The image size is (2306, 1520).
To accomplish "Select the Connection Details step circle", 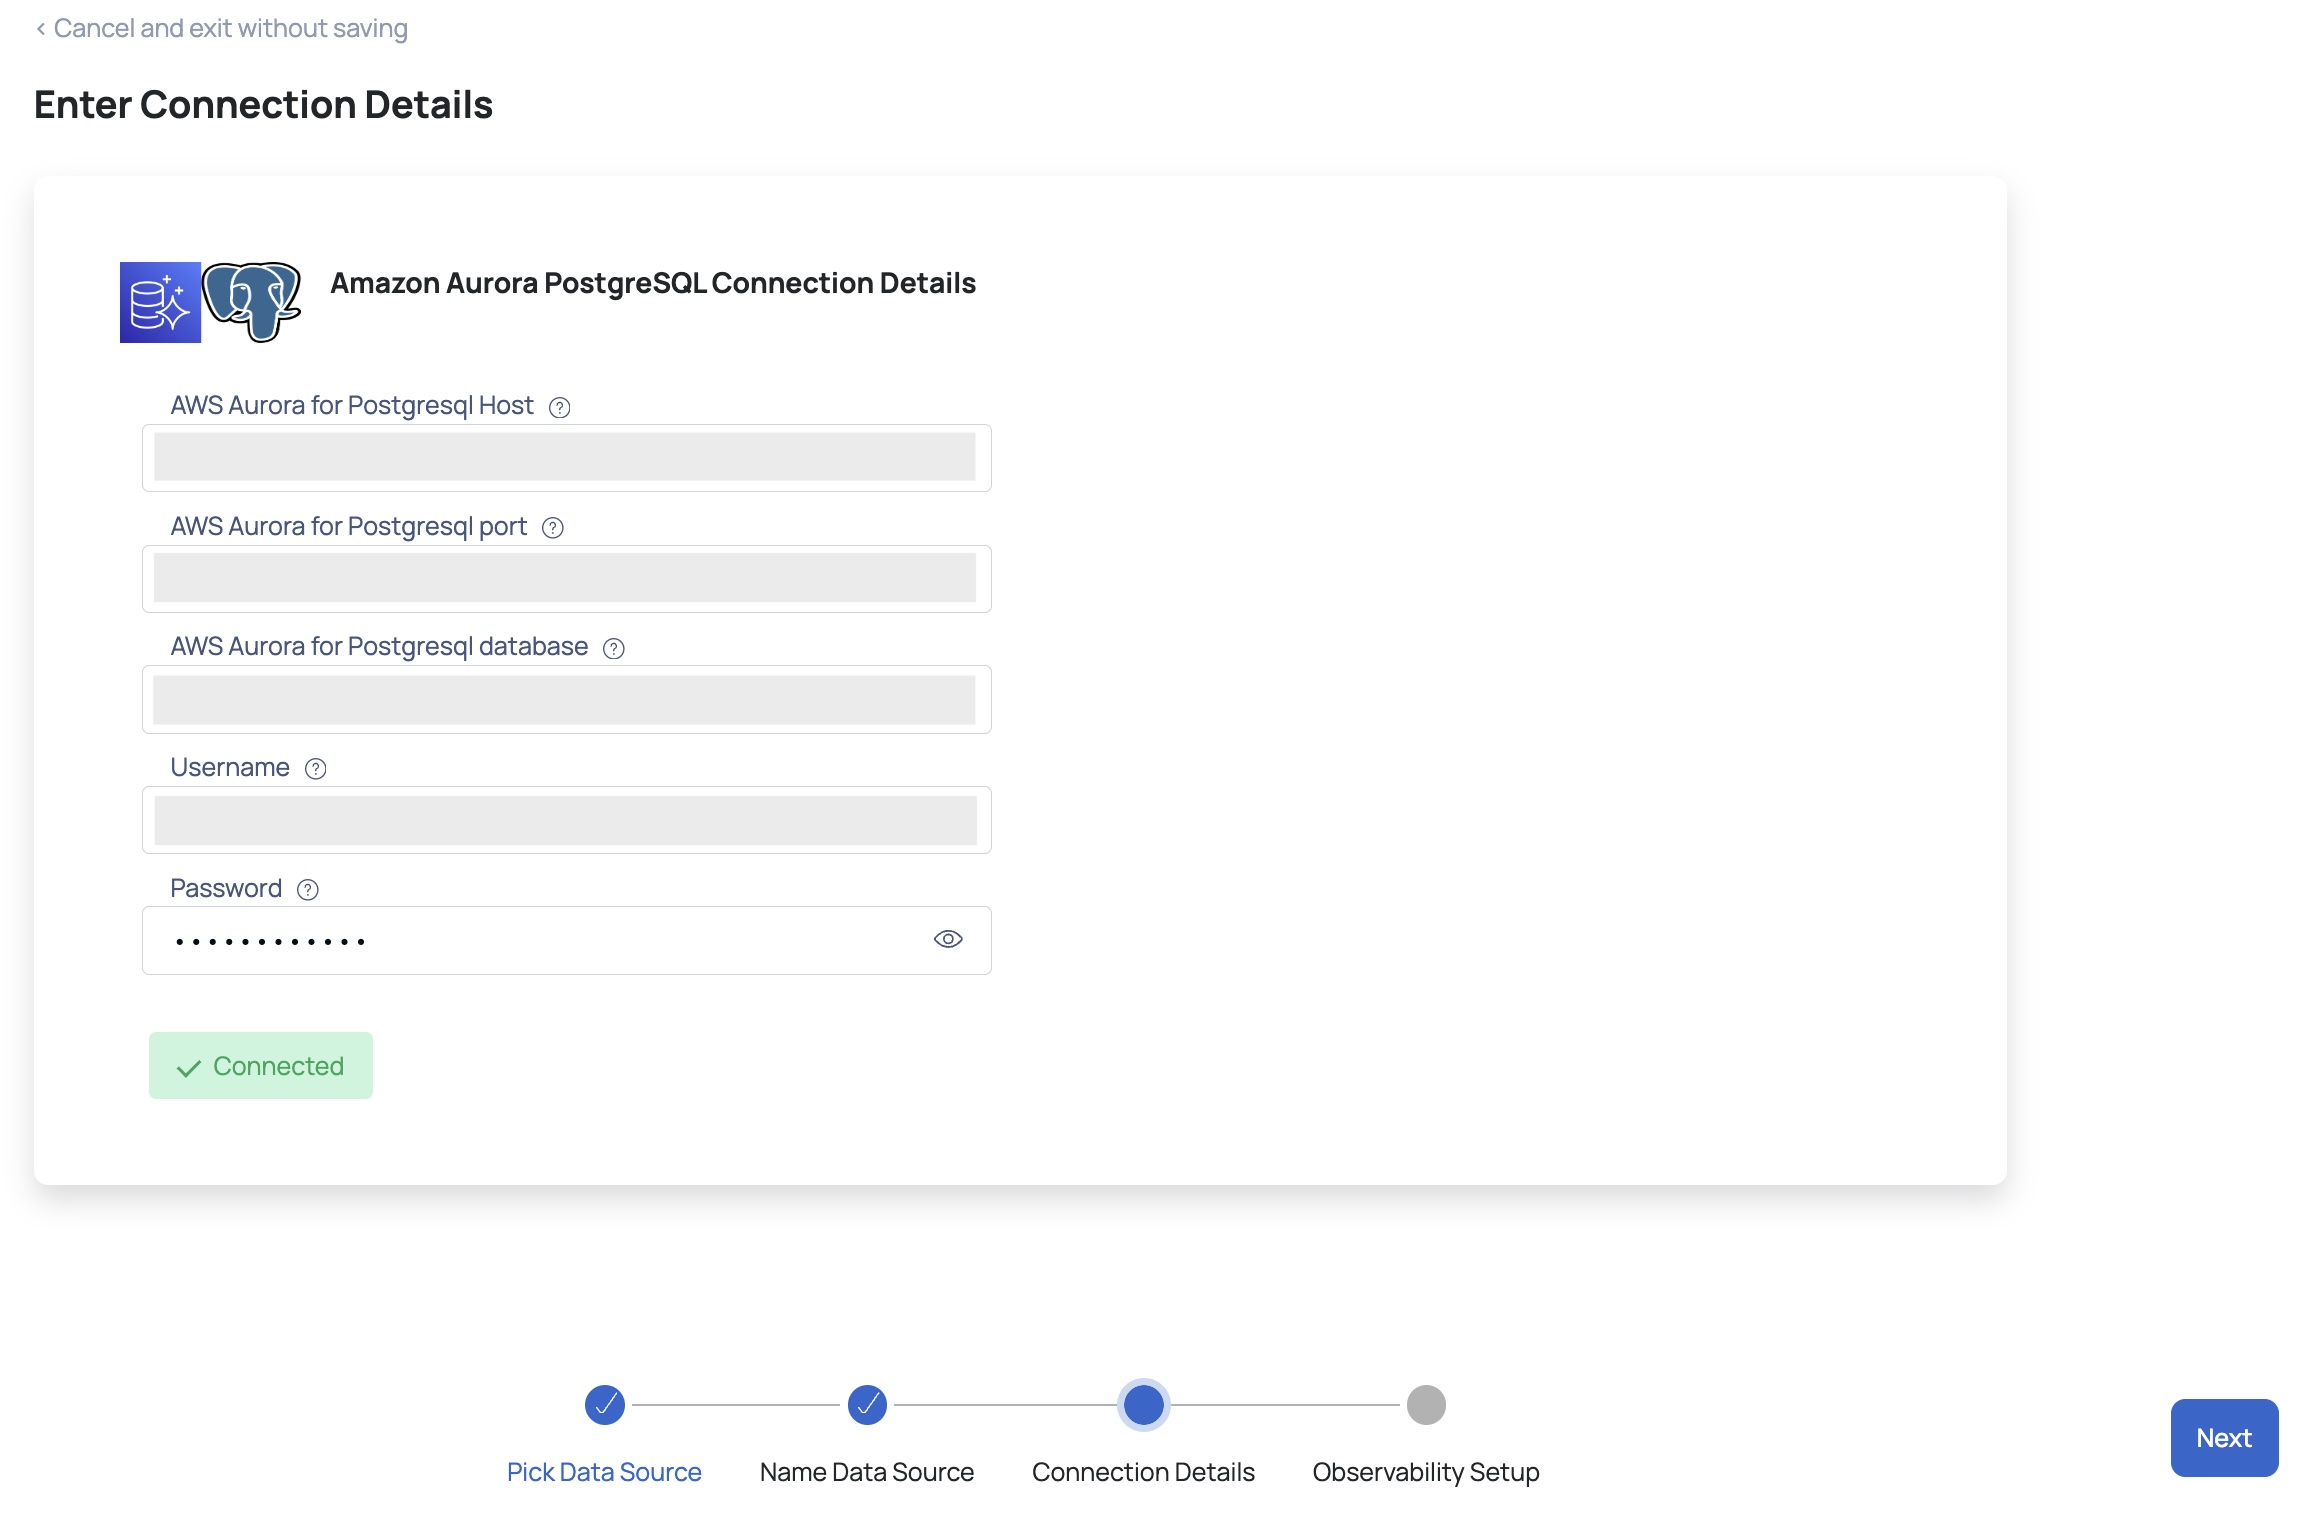I will coord(1144,1405).
